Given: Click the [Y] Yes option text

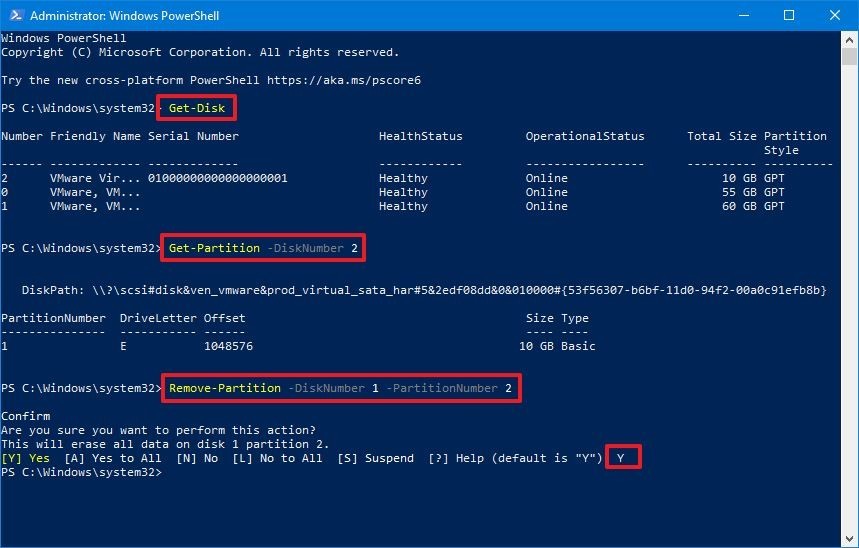Looking at the screenshot, I should (25, 458).
